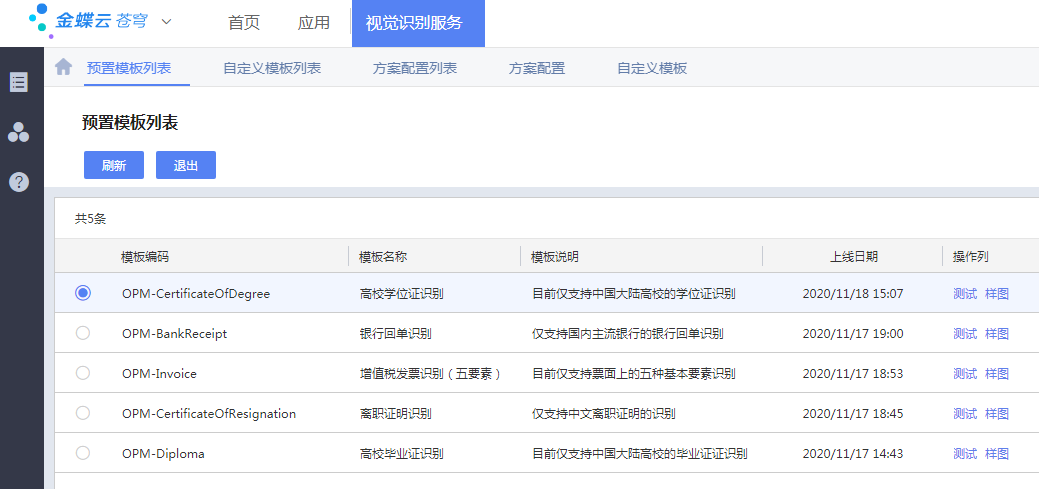Click 测试 for OPM-CertificateOfDegree row
The image size is (1039, 489).
pyautogui.click(x=965, y=294)
